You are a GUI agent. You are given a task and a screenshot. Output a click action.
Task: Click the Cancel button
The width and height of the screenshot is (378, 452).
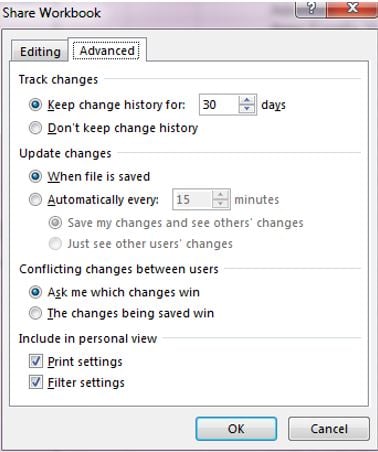tap(329, 429)
